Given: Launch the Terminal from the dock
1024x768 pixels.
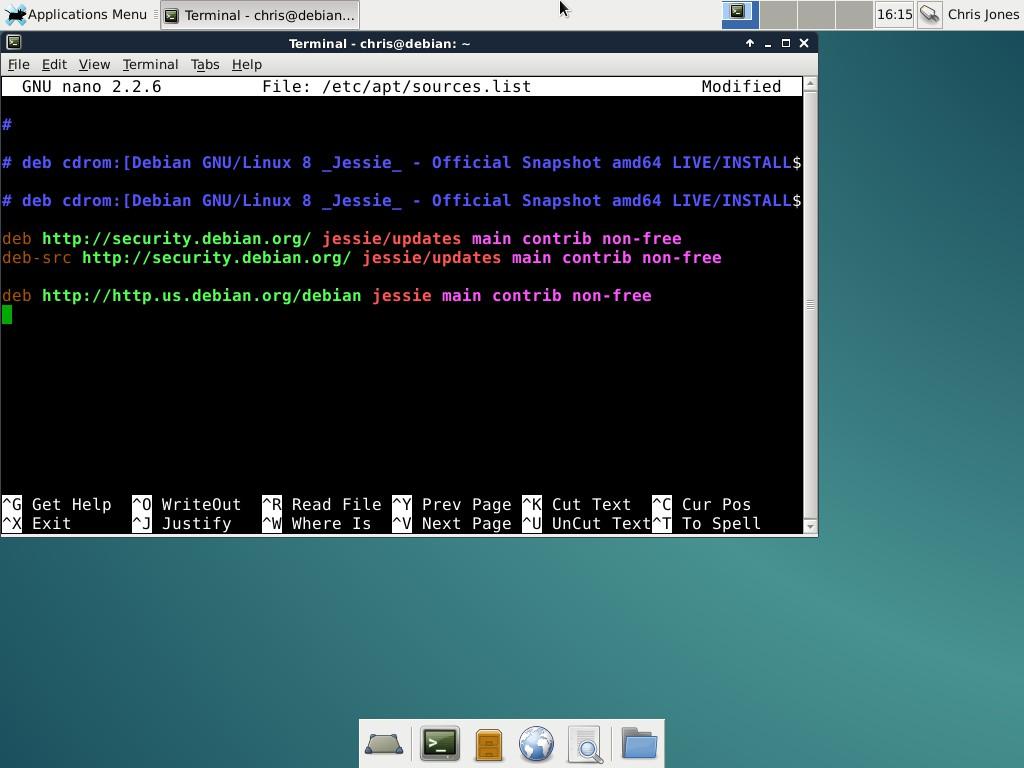Looking at the screenshot, I should pos(440,743).
